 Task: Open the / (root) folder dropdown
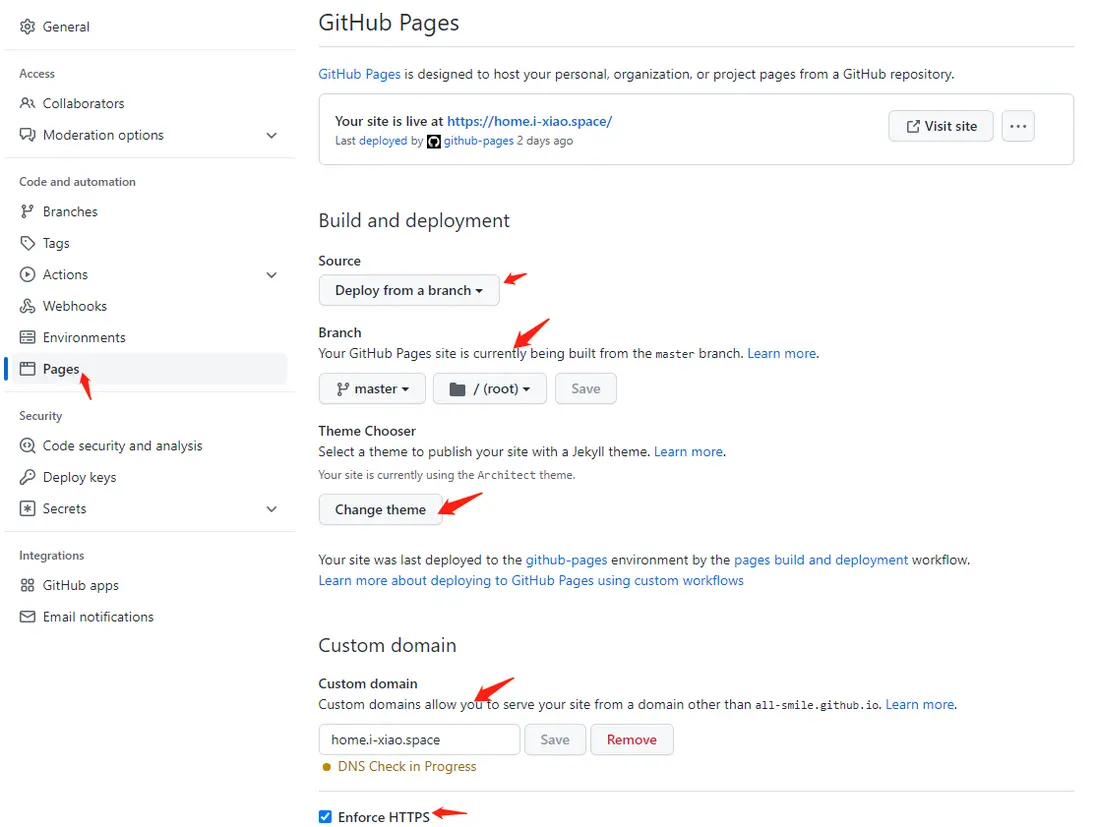[490, 389]
